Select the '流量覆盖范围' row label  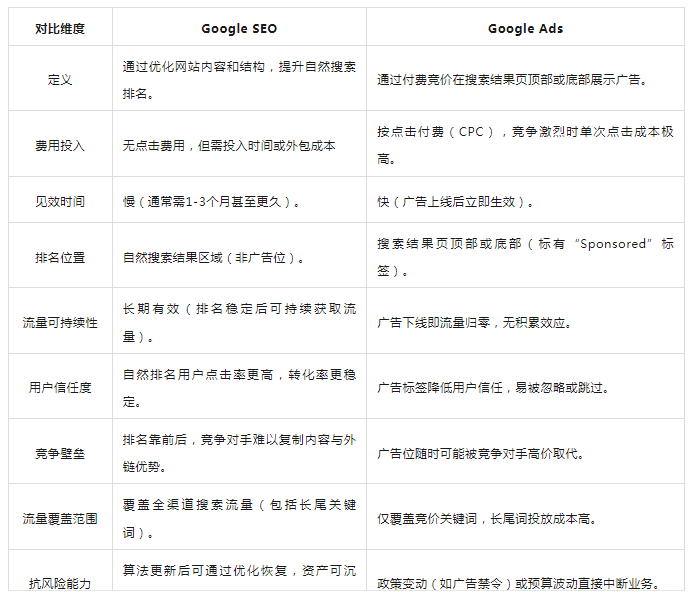[60, 517]
